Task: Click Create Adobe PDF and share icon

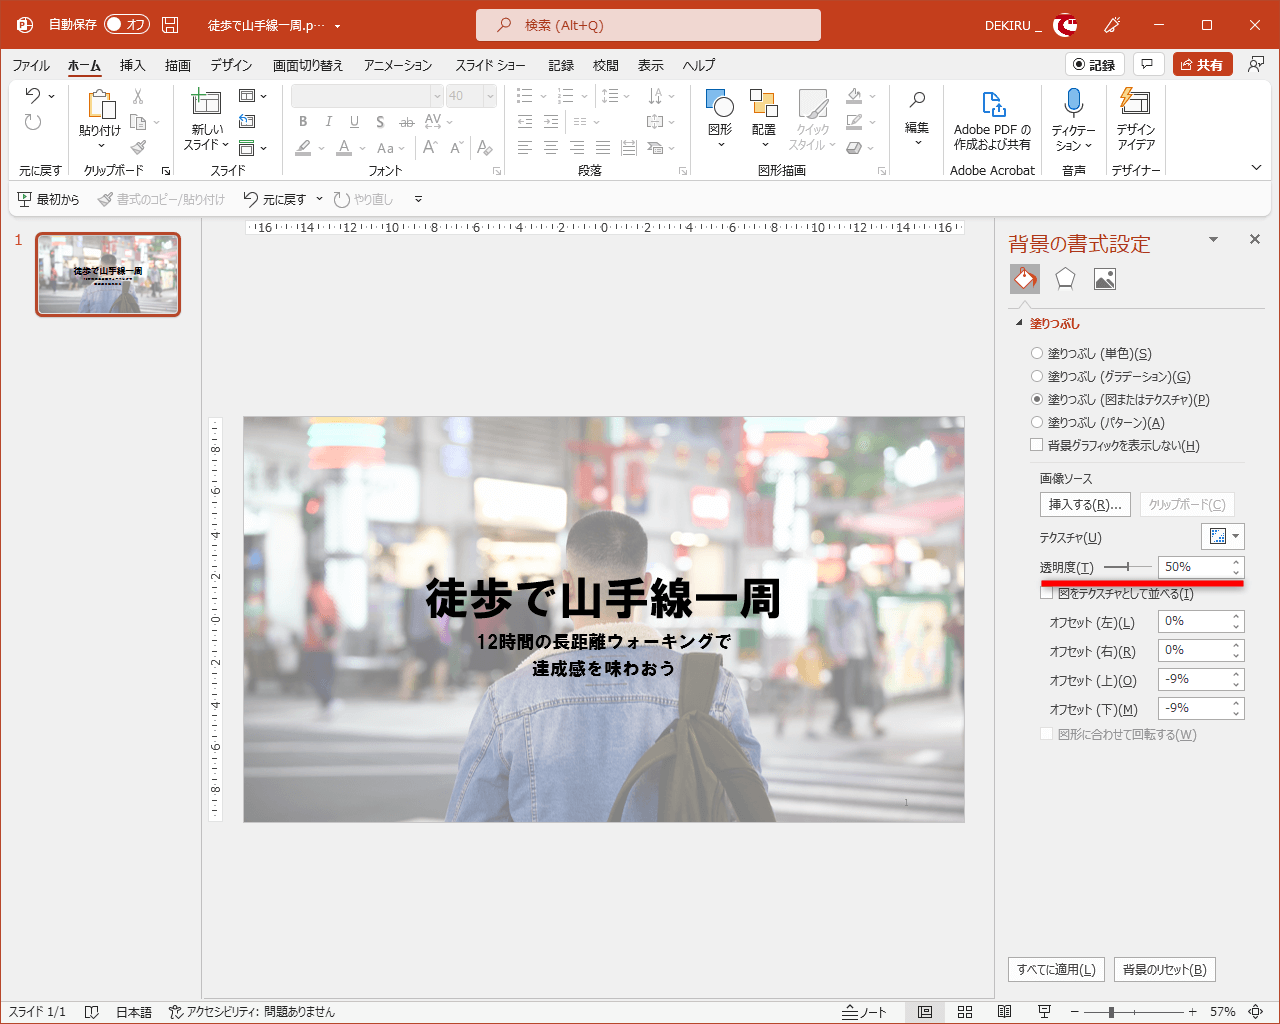Action: click(x=992, y=104)
